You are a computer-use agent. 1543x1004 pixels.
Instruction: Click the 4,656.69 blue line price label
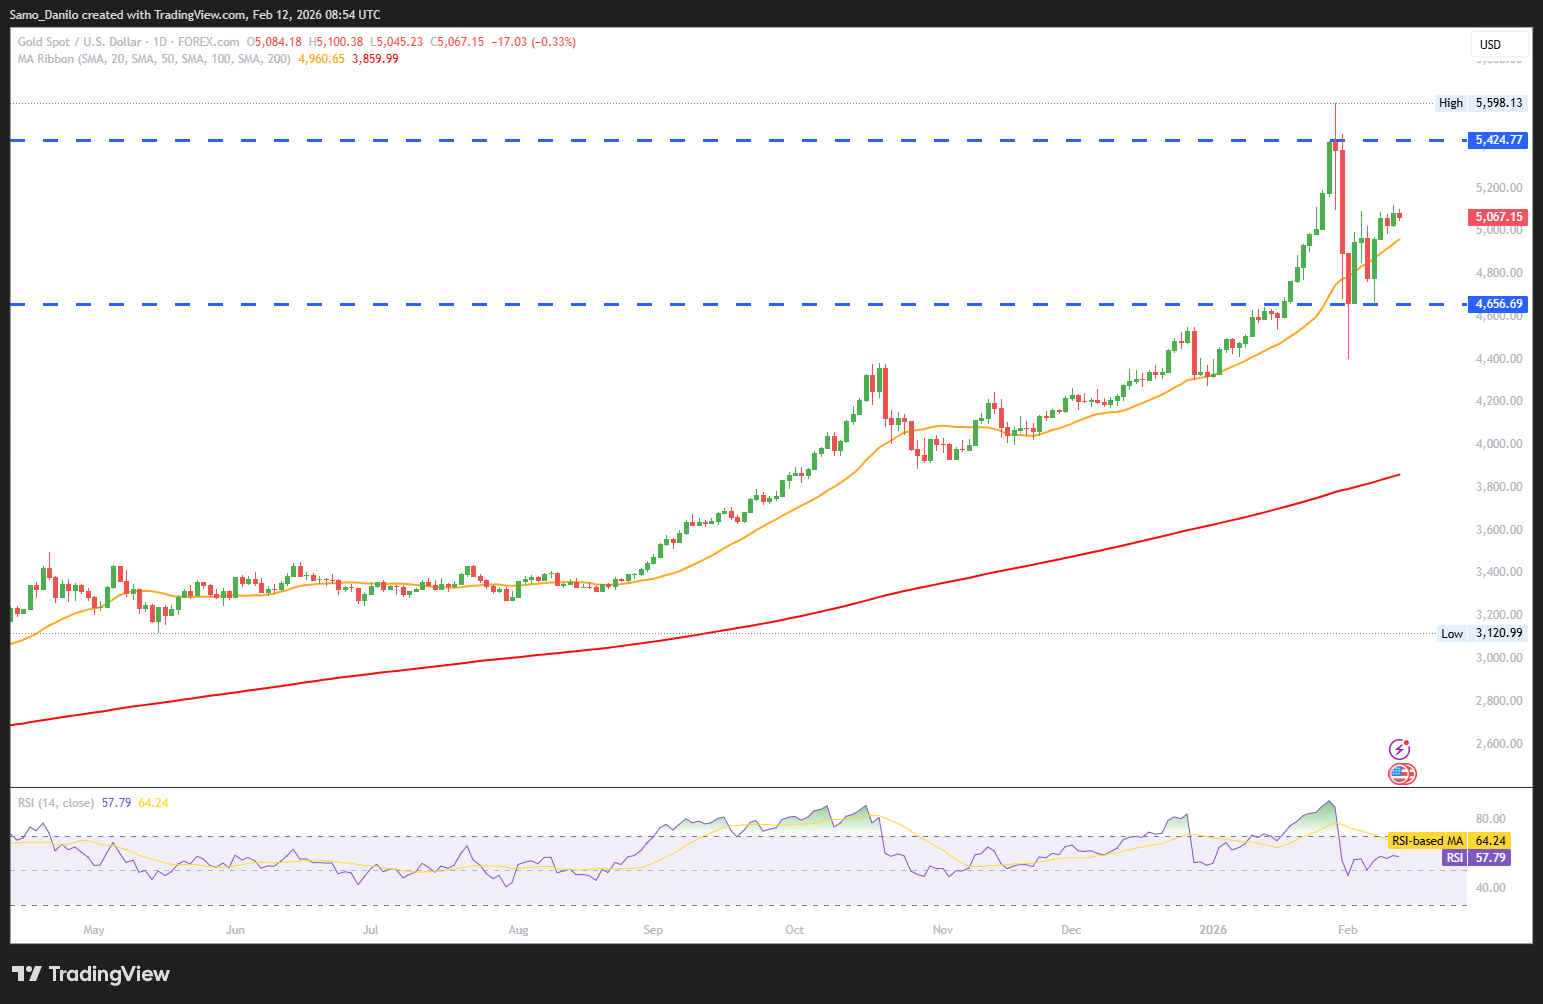pyautogui.click(x=1498, y=304)
